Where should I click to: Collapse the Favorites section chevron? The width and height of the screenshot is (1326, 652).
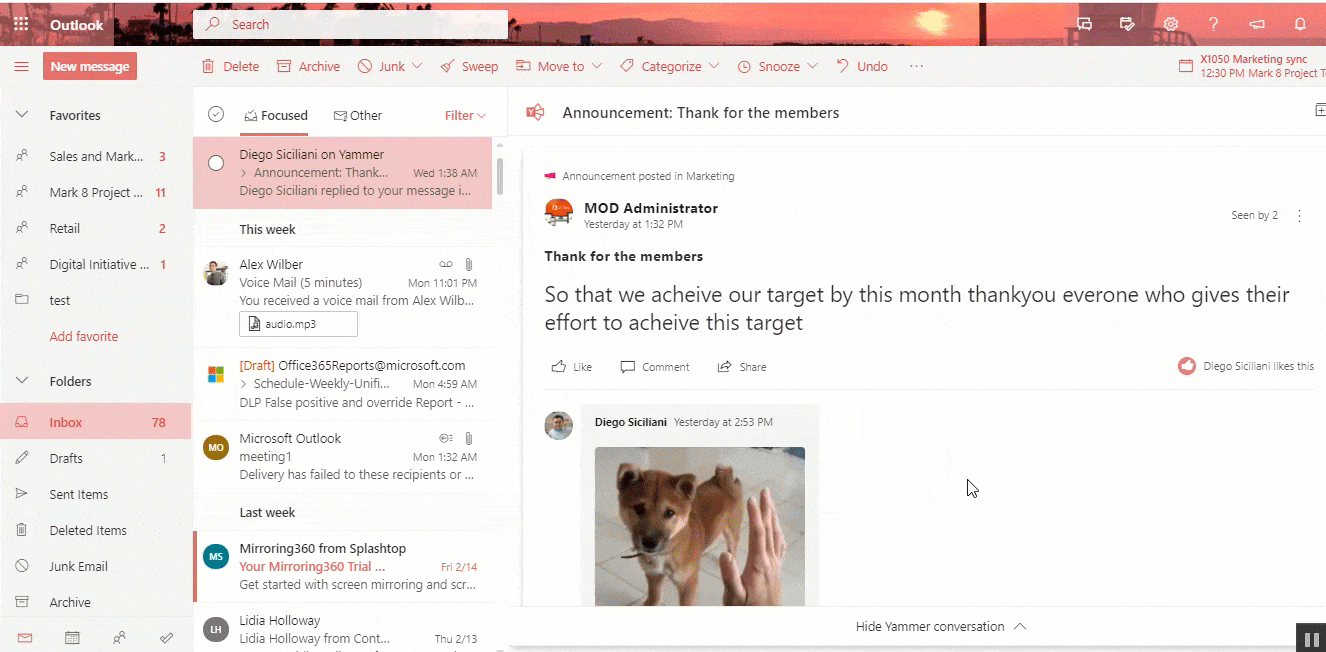21,115
